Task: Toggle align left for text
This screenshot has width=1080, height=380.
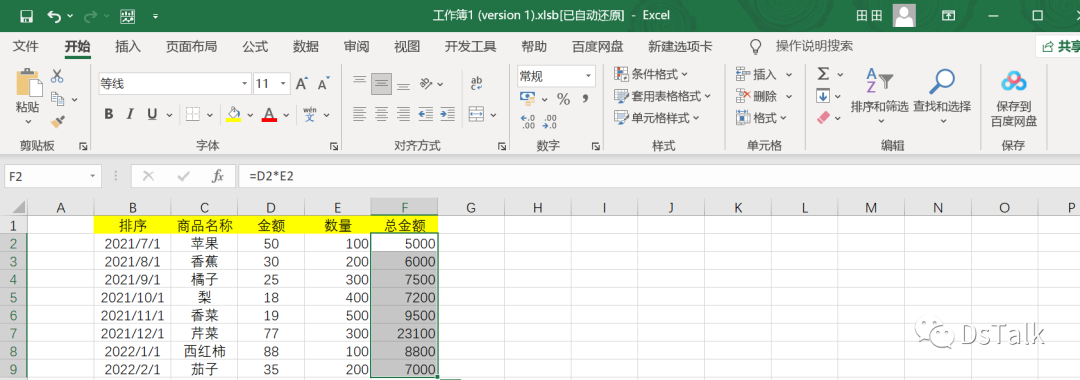Action: pos(359,114)
